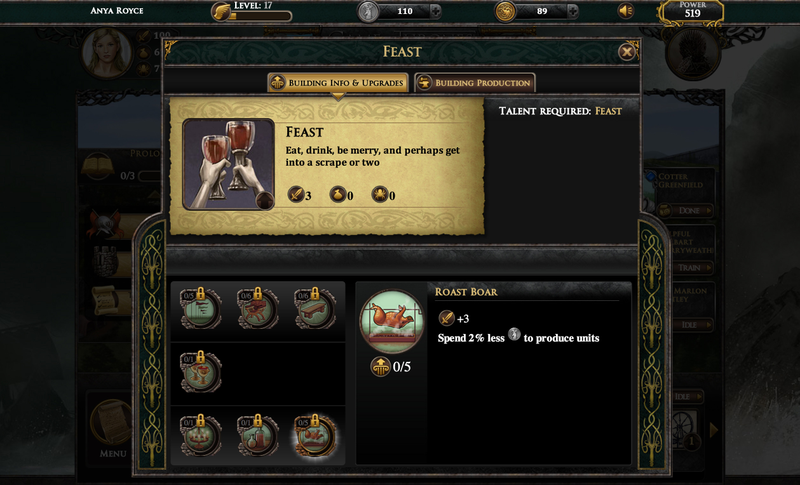Add gold coins using the plus button
This screenshot has width=800, height=485.
point(572,11)
